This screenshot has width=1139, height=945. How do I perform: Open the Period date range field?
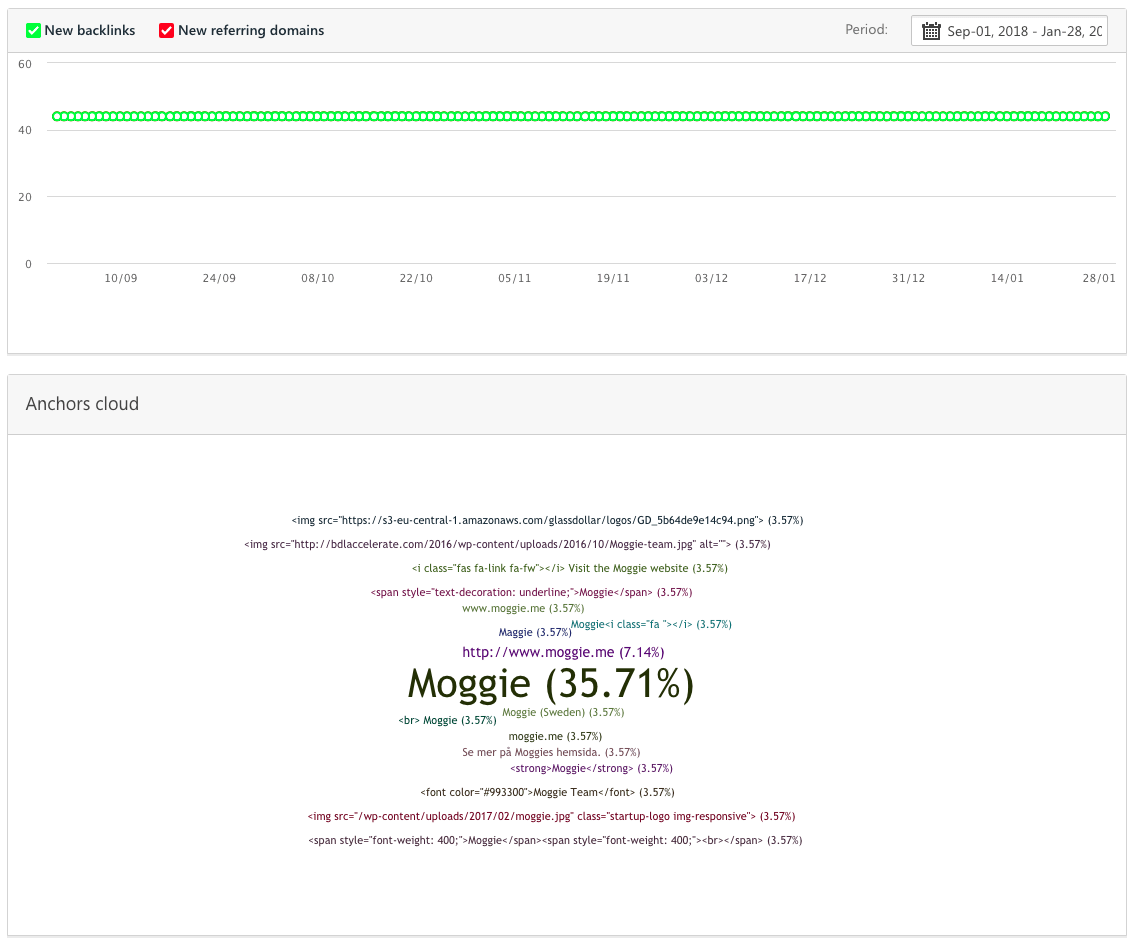pyautogui.click(x=1009, y=31)
